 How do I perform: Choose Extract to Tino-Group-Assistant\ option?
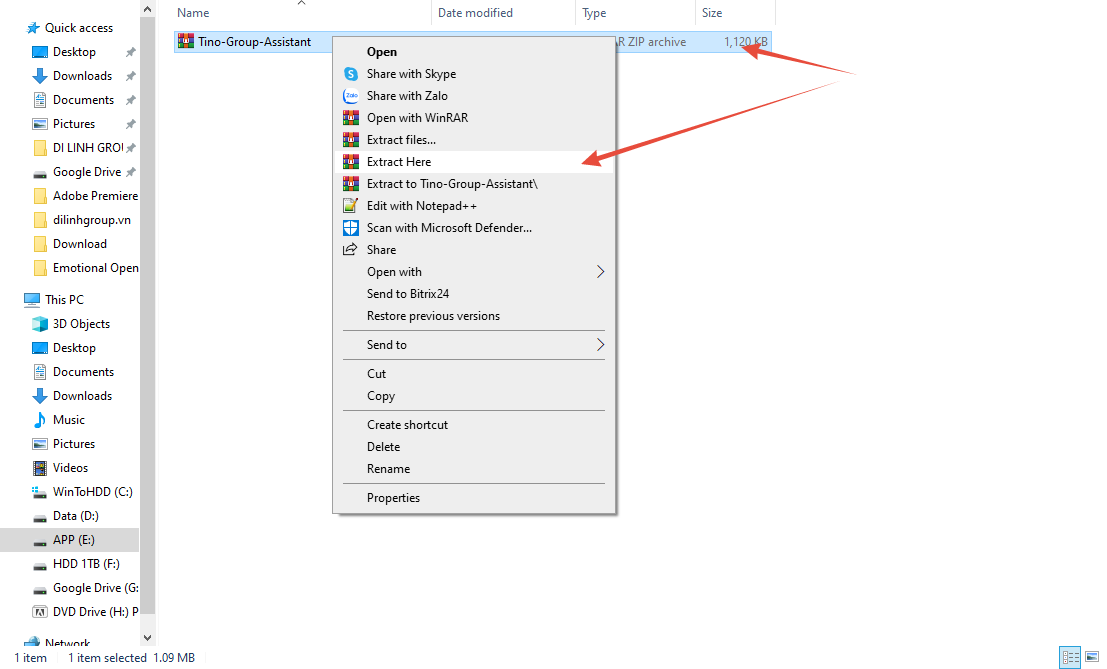tap(474, 183)
